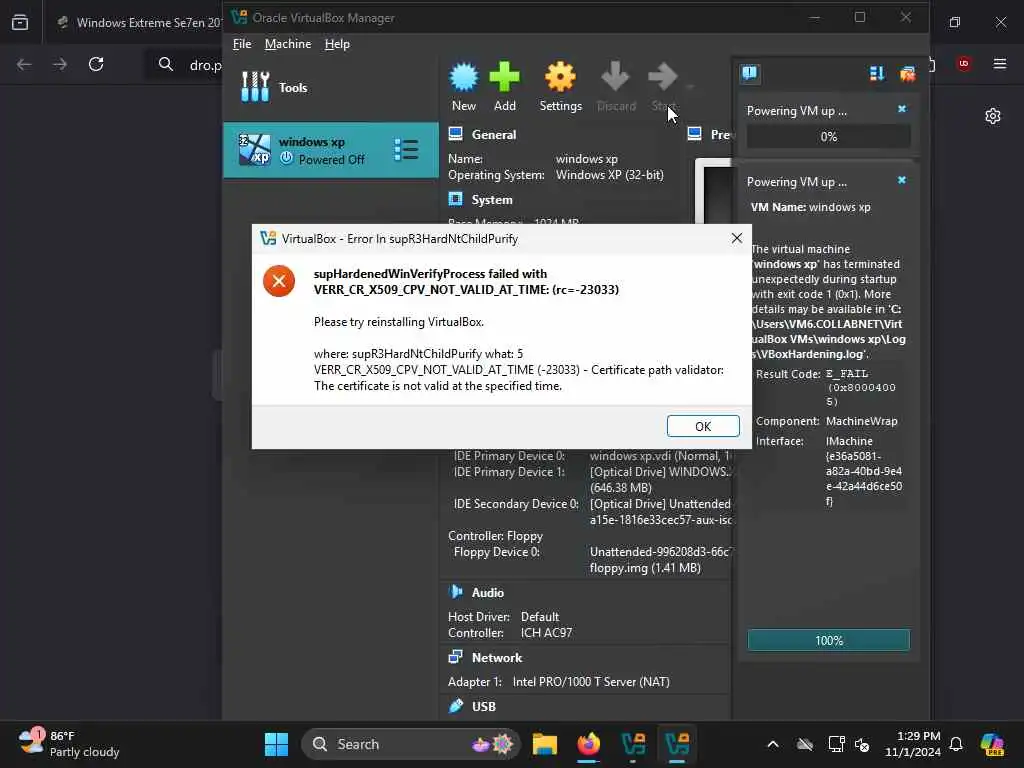Open File Explorer from the taskbar
The image size is (1024, 768).
(545, 744)
